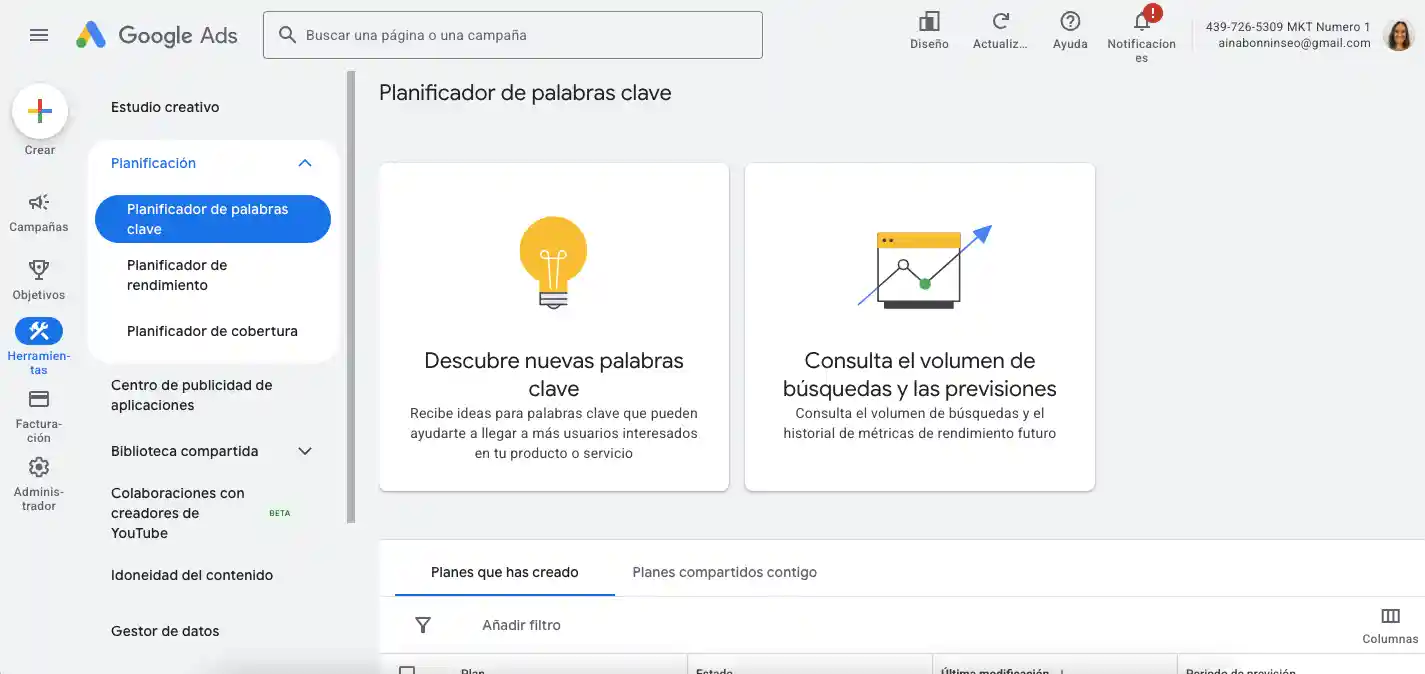Open Estudio creativo menu item
1425x674 pixels.
[165, 107]
